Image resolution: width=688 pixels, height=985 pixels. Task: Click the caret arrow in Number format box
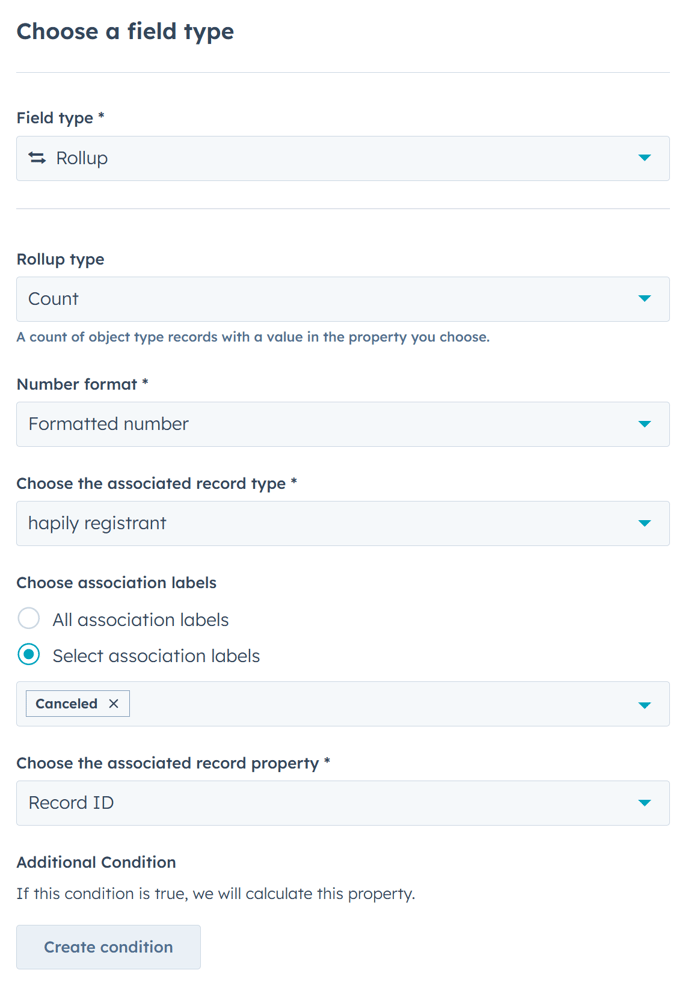645,424
